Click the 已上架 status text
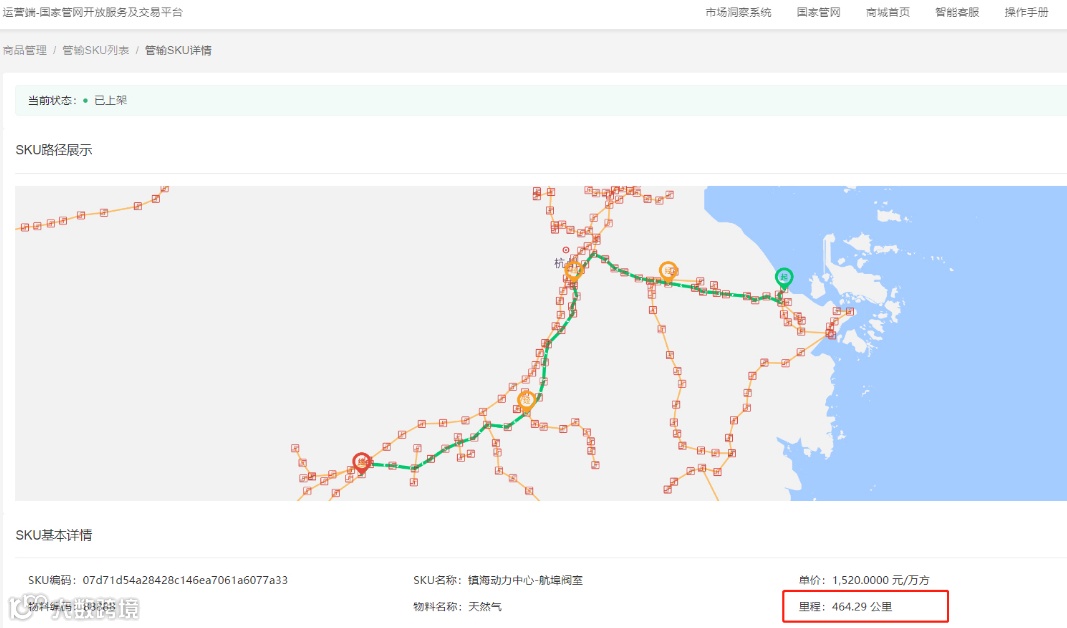Screen dimensions: 1067x628 click(x=110, y=101)
